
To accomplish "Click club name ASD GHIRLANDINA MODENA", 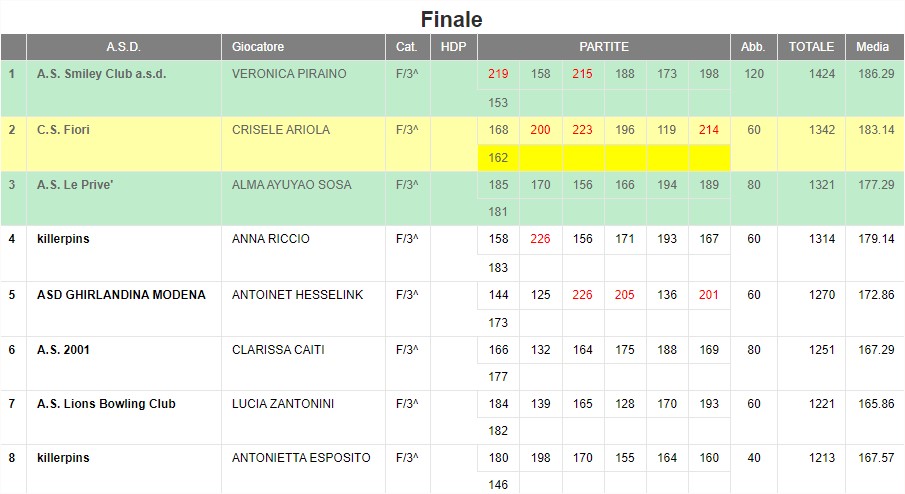I will 121,295.
